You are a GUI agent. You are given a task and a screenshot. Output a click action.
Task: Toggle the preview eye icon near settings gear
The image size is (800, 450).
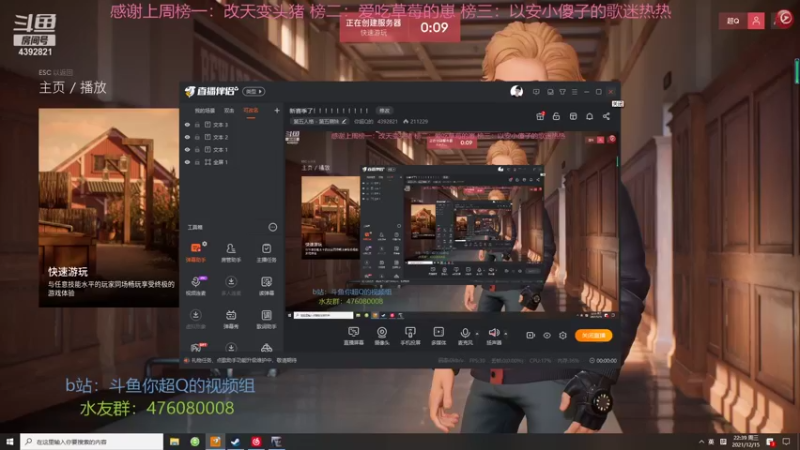coord(546,335)
